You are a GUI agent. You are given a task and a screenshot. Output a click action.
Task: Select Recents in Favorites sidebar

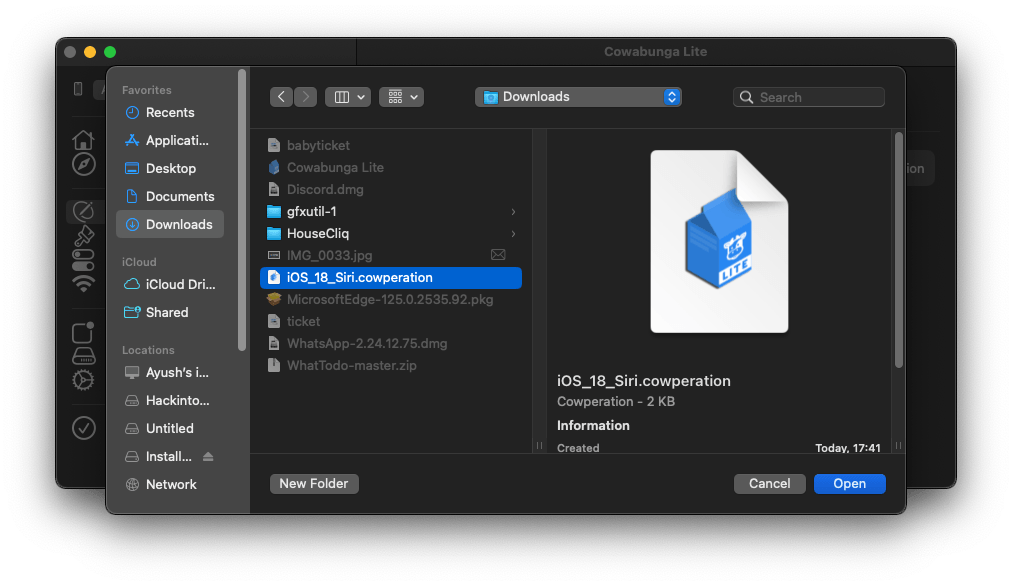pos(170,112)
